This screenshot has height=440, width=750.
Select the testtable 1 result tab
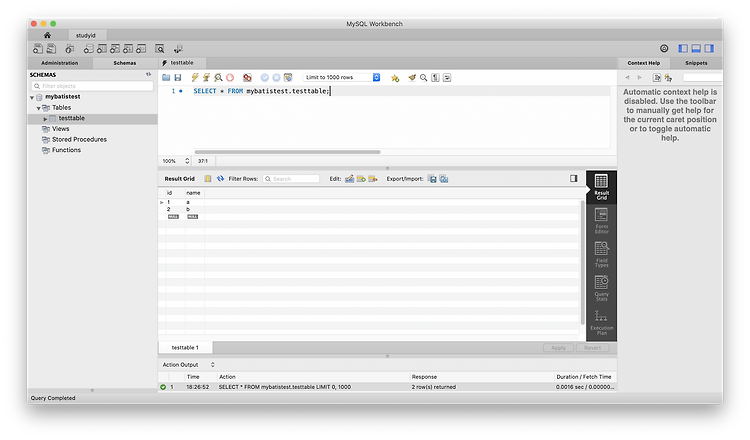pyautogui.click(x=185, y=348)
